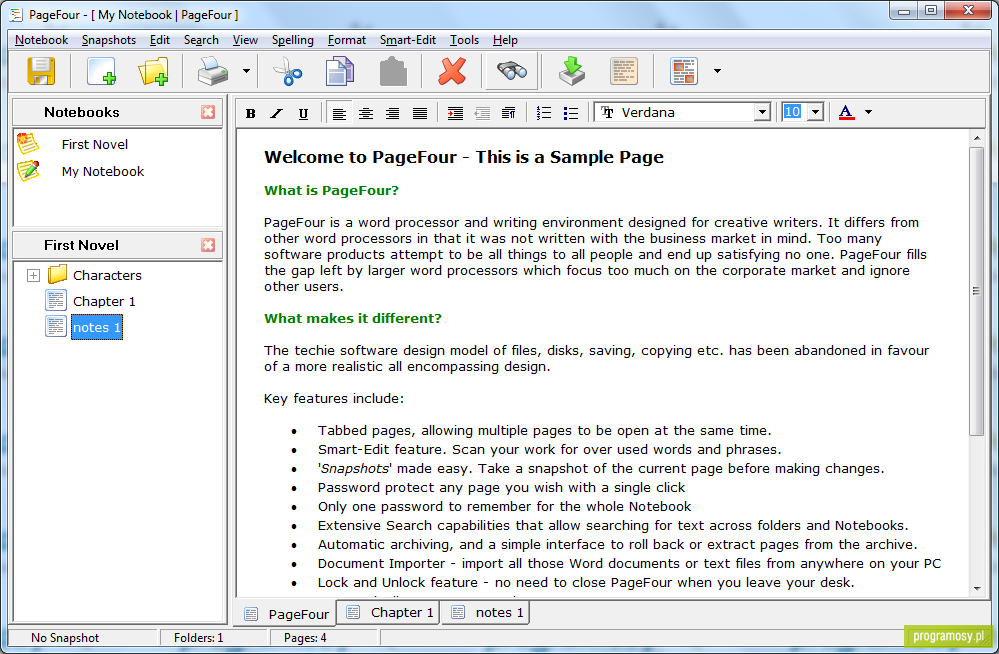The width and height of the screenshot is (999, 654).
Task: Open the Format menu
Action: click(347, 40)
